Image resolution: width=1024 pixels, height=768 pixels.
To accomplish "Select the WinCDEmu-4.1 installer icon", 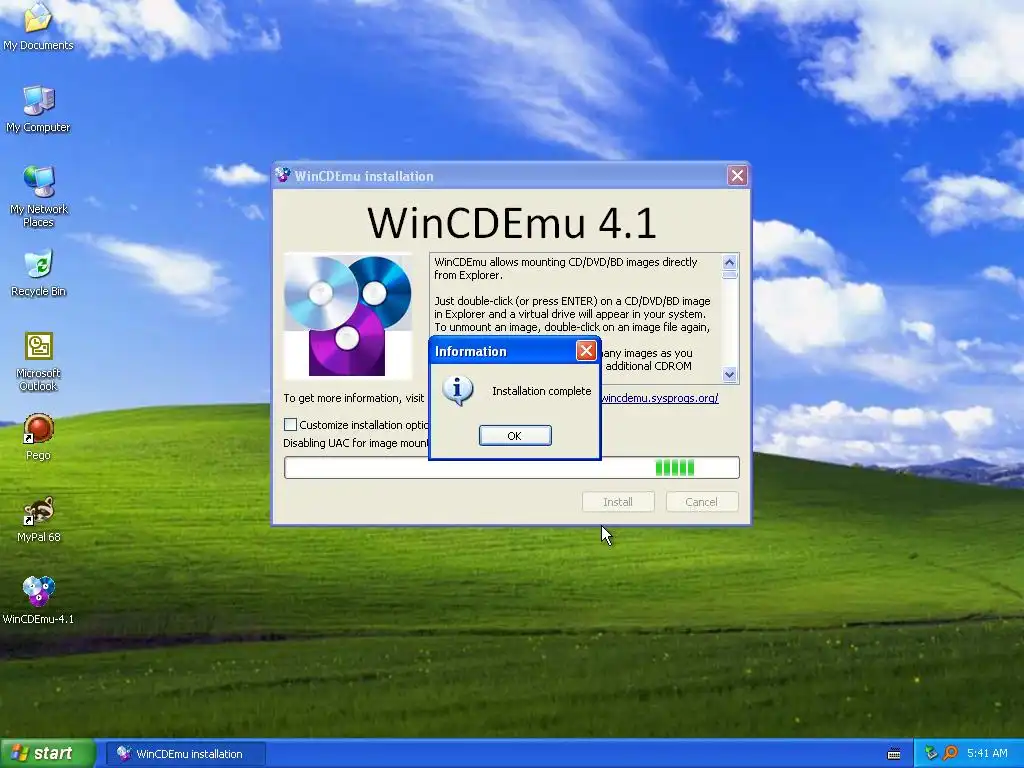I will [x=39, y=601].
